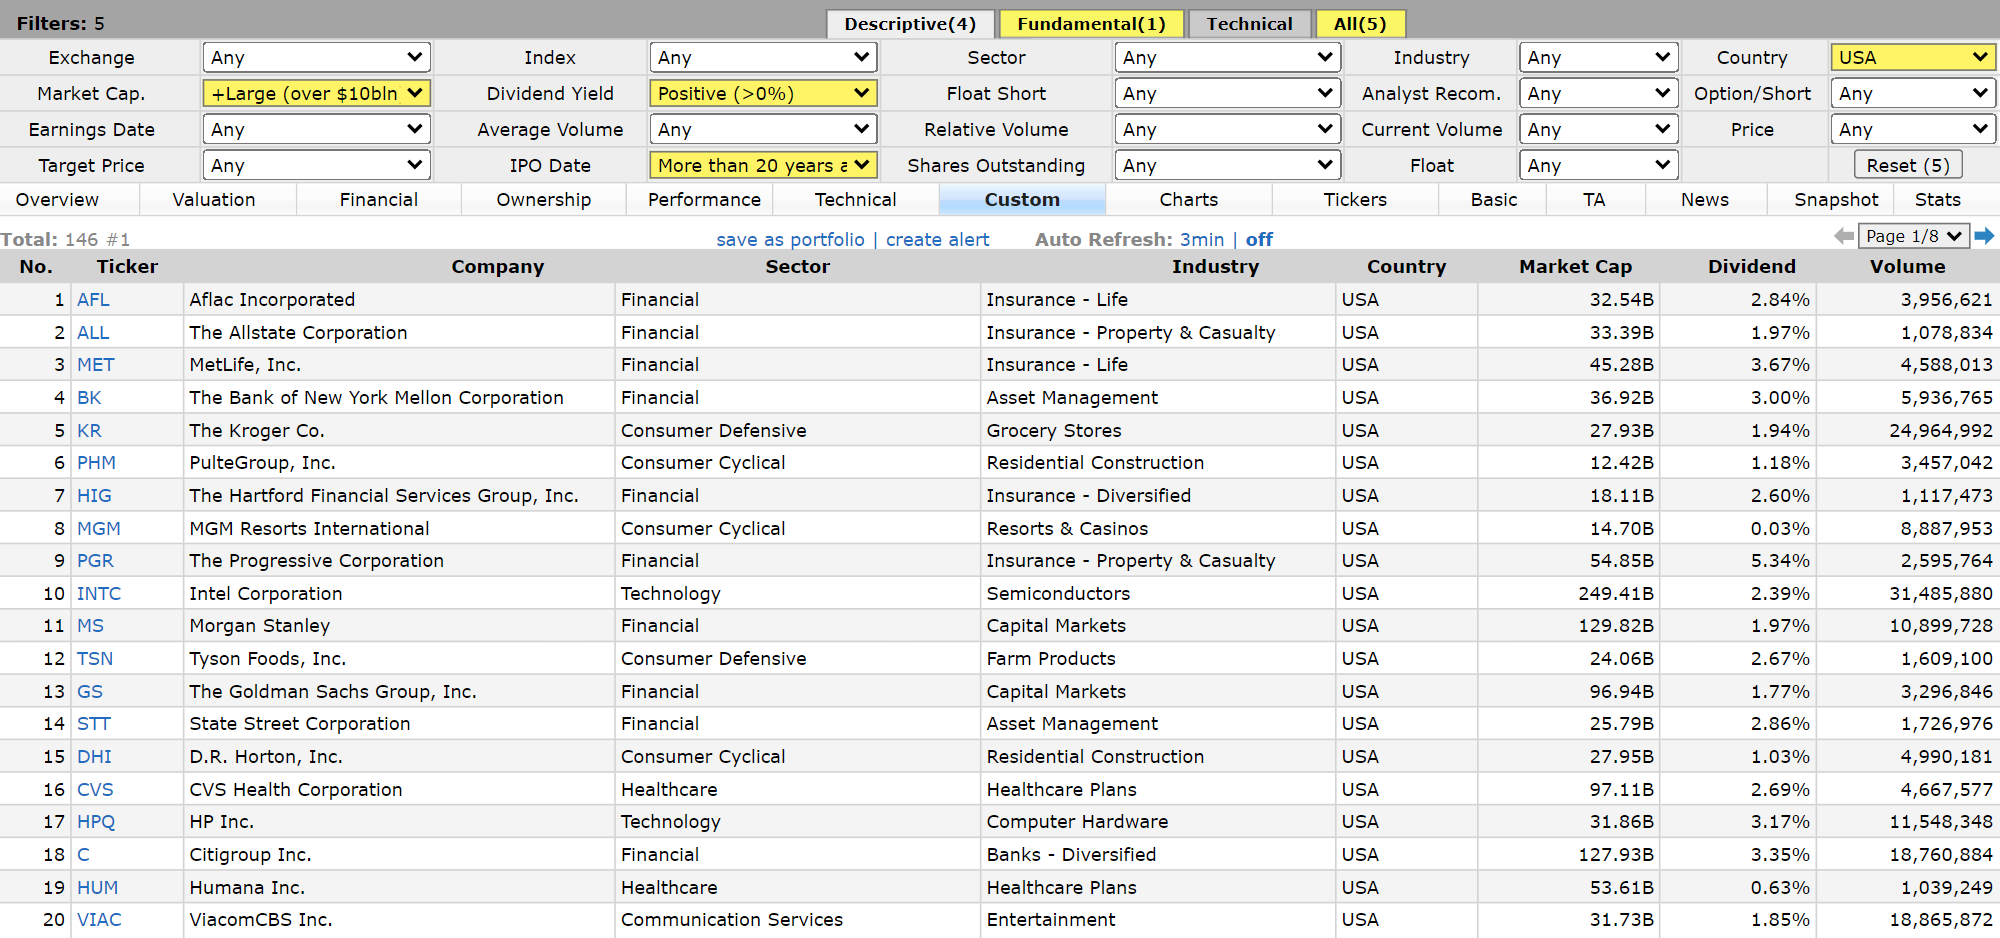This screenshot has width=2000, height=938.
Task: Open the Target Price dropdown
Action: coord(316,165)
